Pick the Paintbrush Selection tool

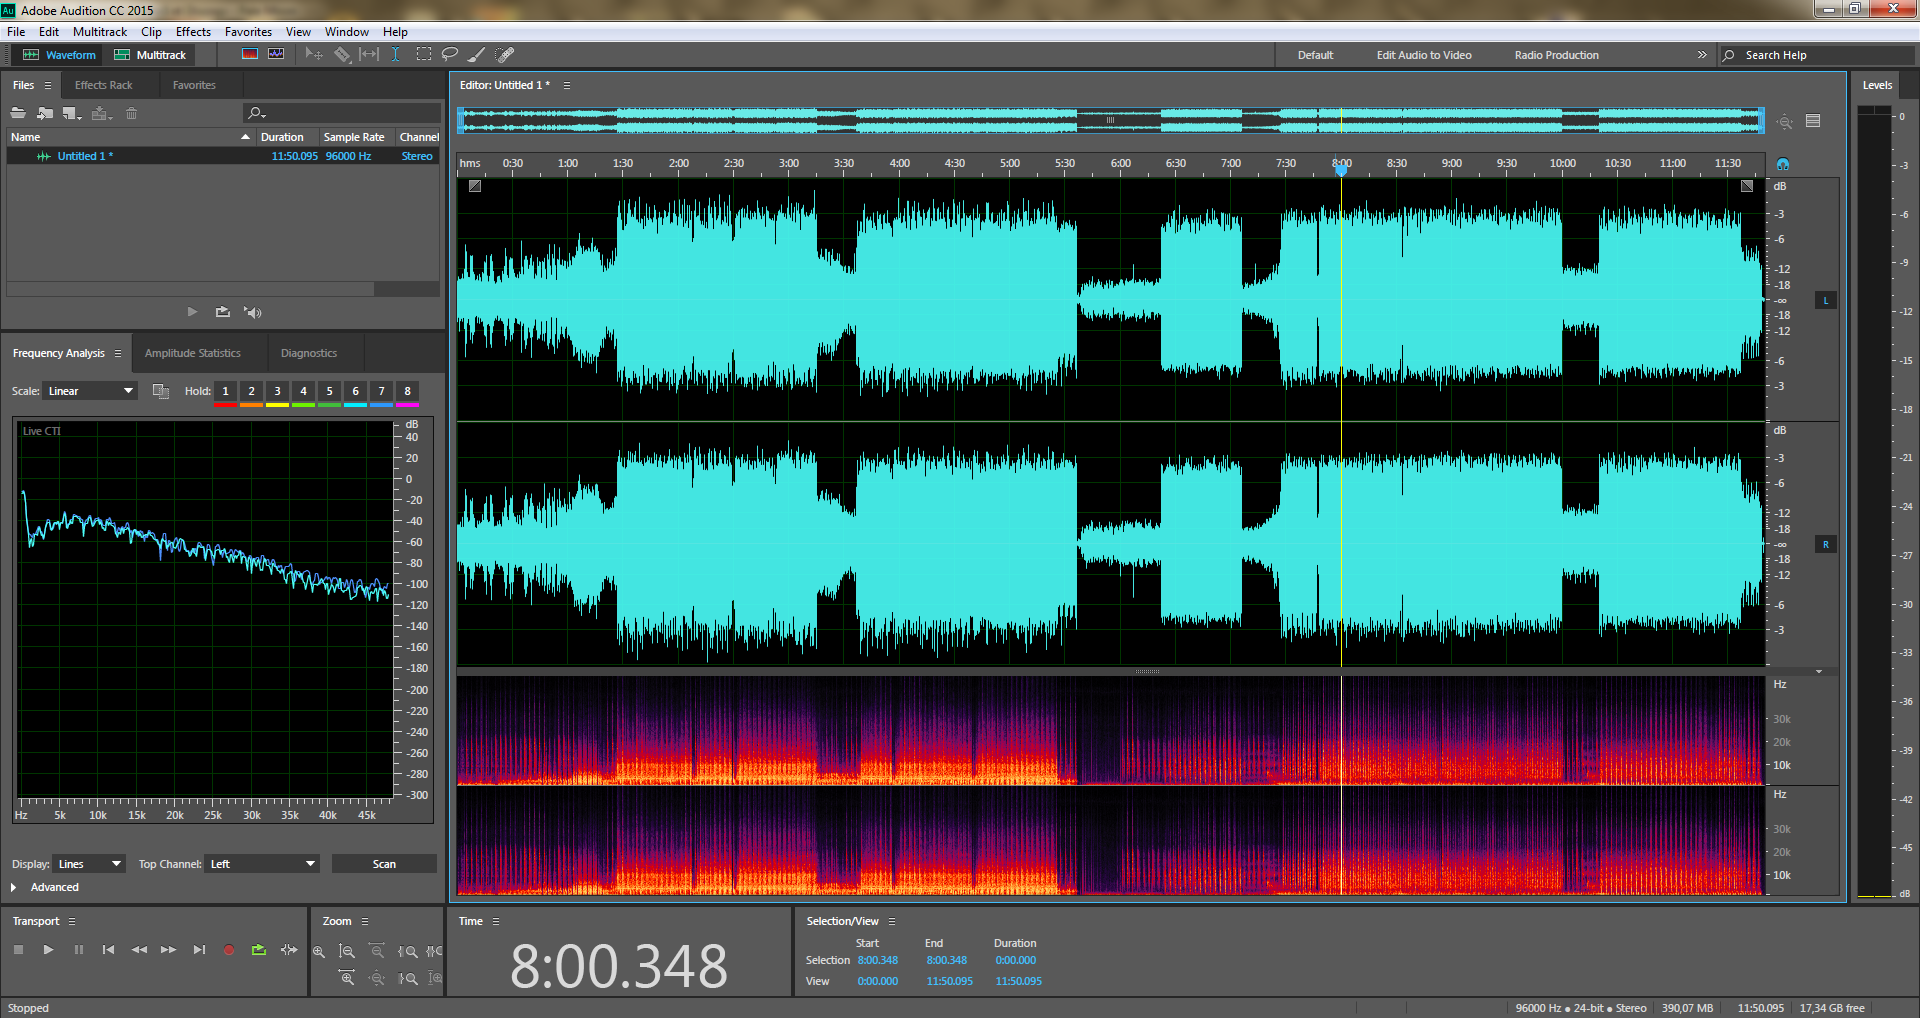point(477,55)
